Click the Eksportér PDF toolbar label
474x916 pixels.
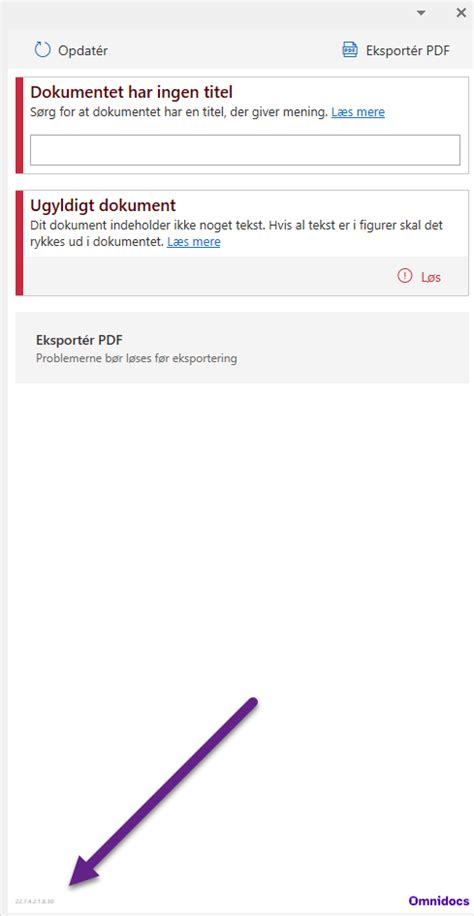[408, 51]
